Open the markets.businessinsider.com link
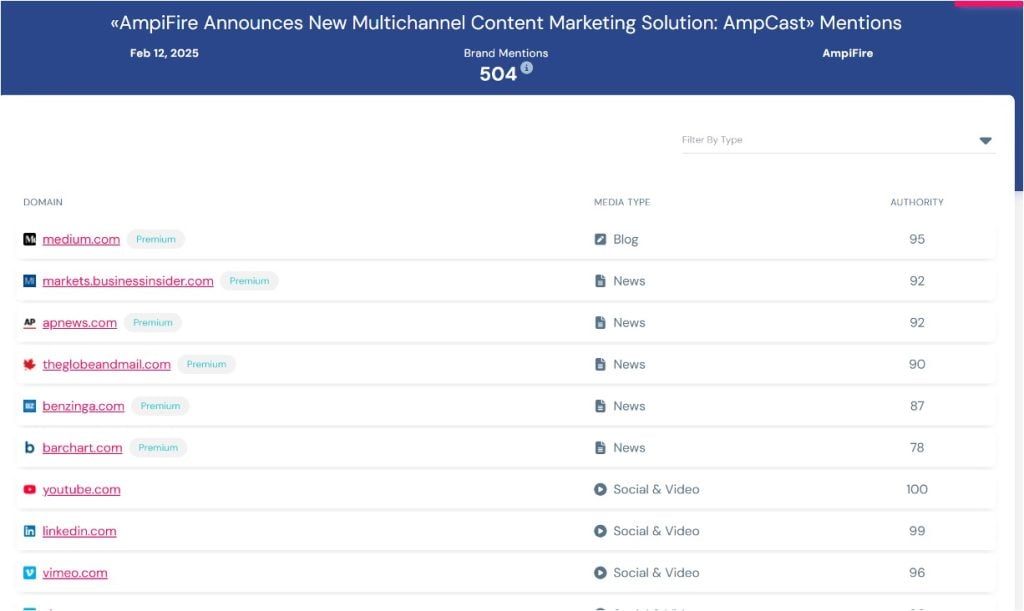 128,281
